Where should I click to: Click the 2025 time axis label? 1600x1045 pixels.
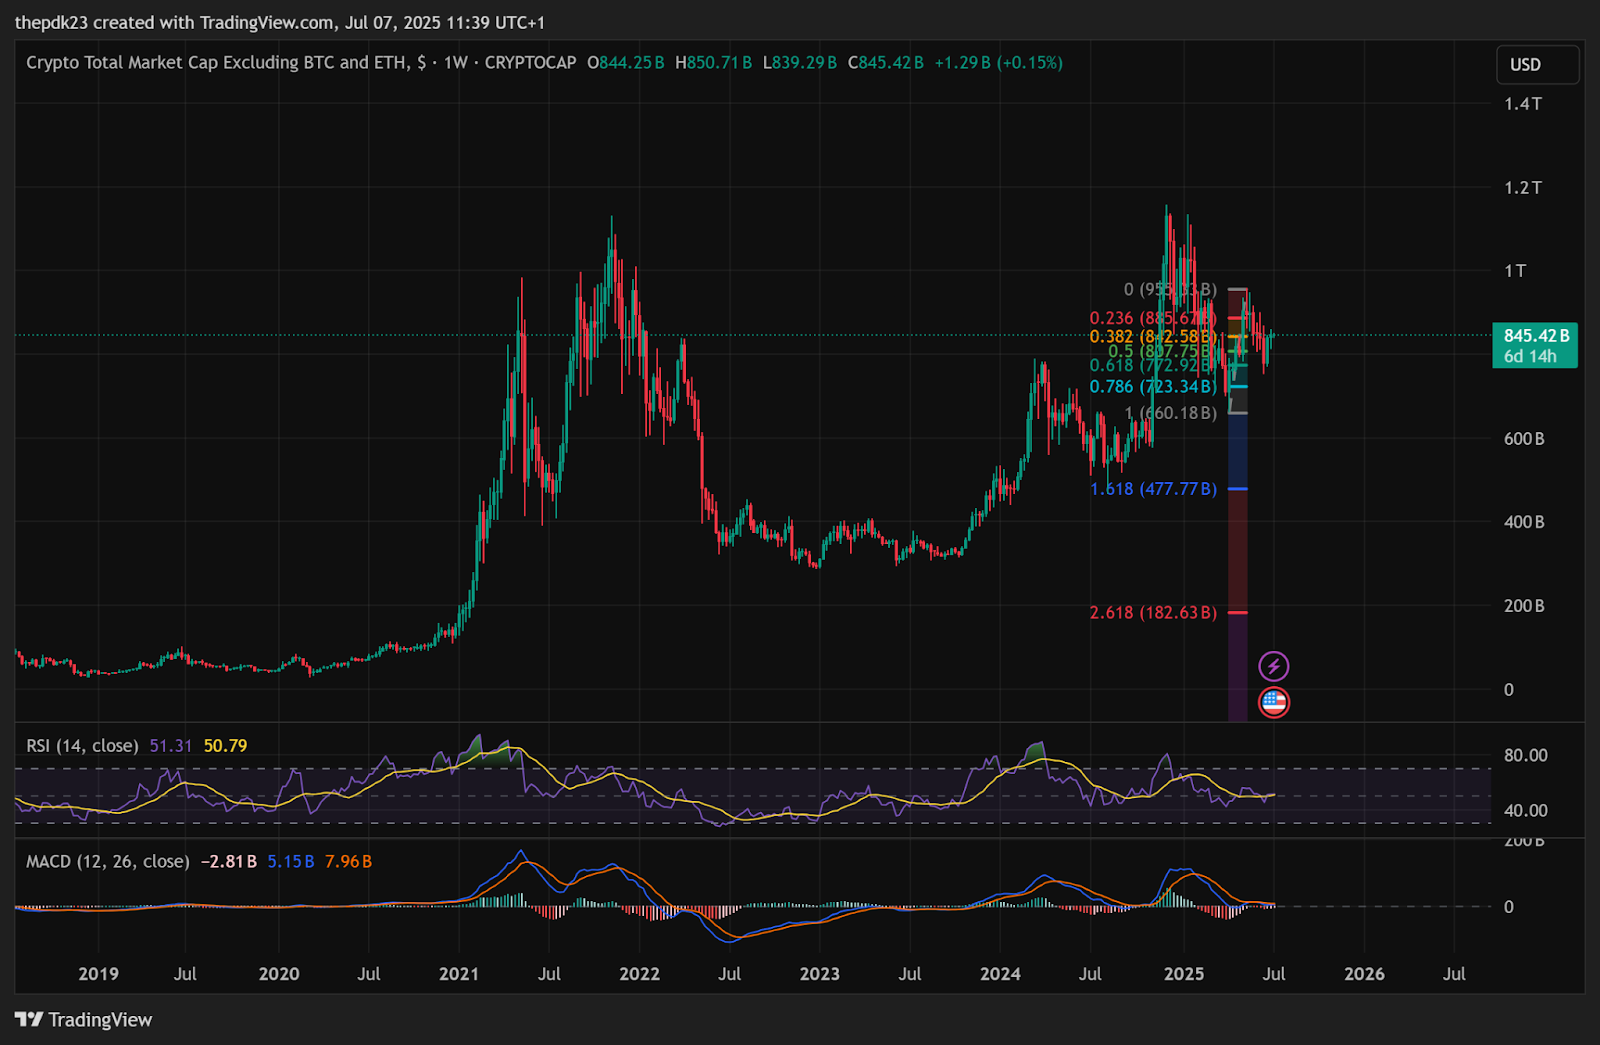click(x=1184, y=974)
